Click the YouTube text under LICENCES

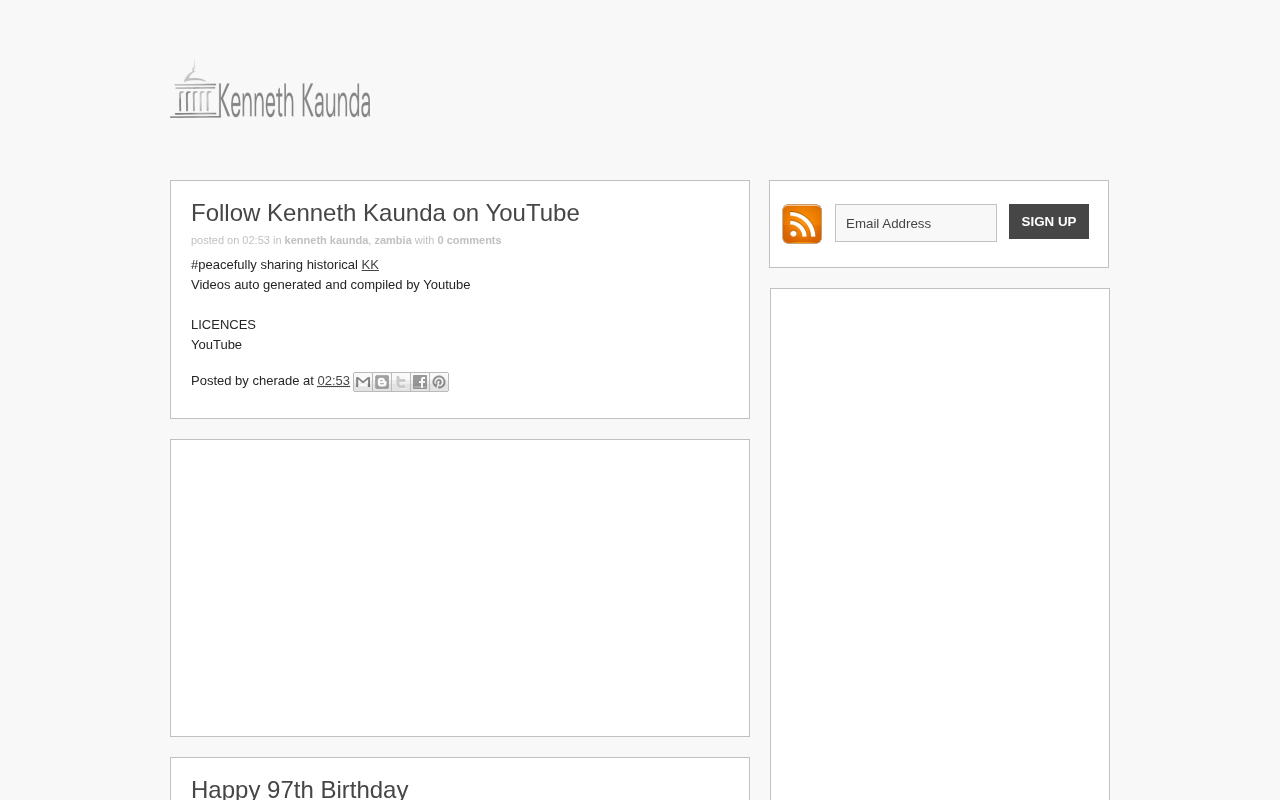tap(216, 344)
